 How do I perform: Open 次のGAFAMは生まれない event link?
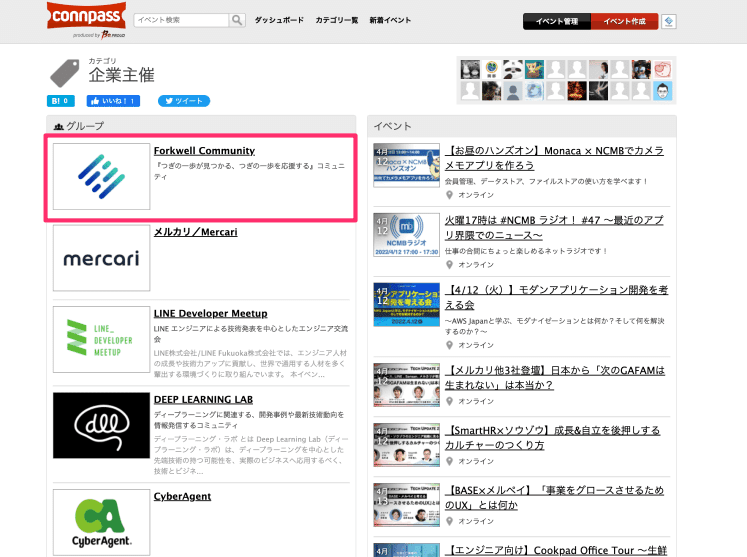pos(555,377)
